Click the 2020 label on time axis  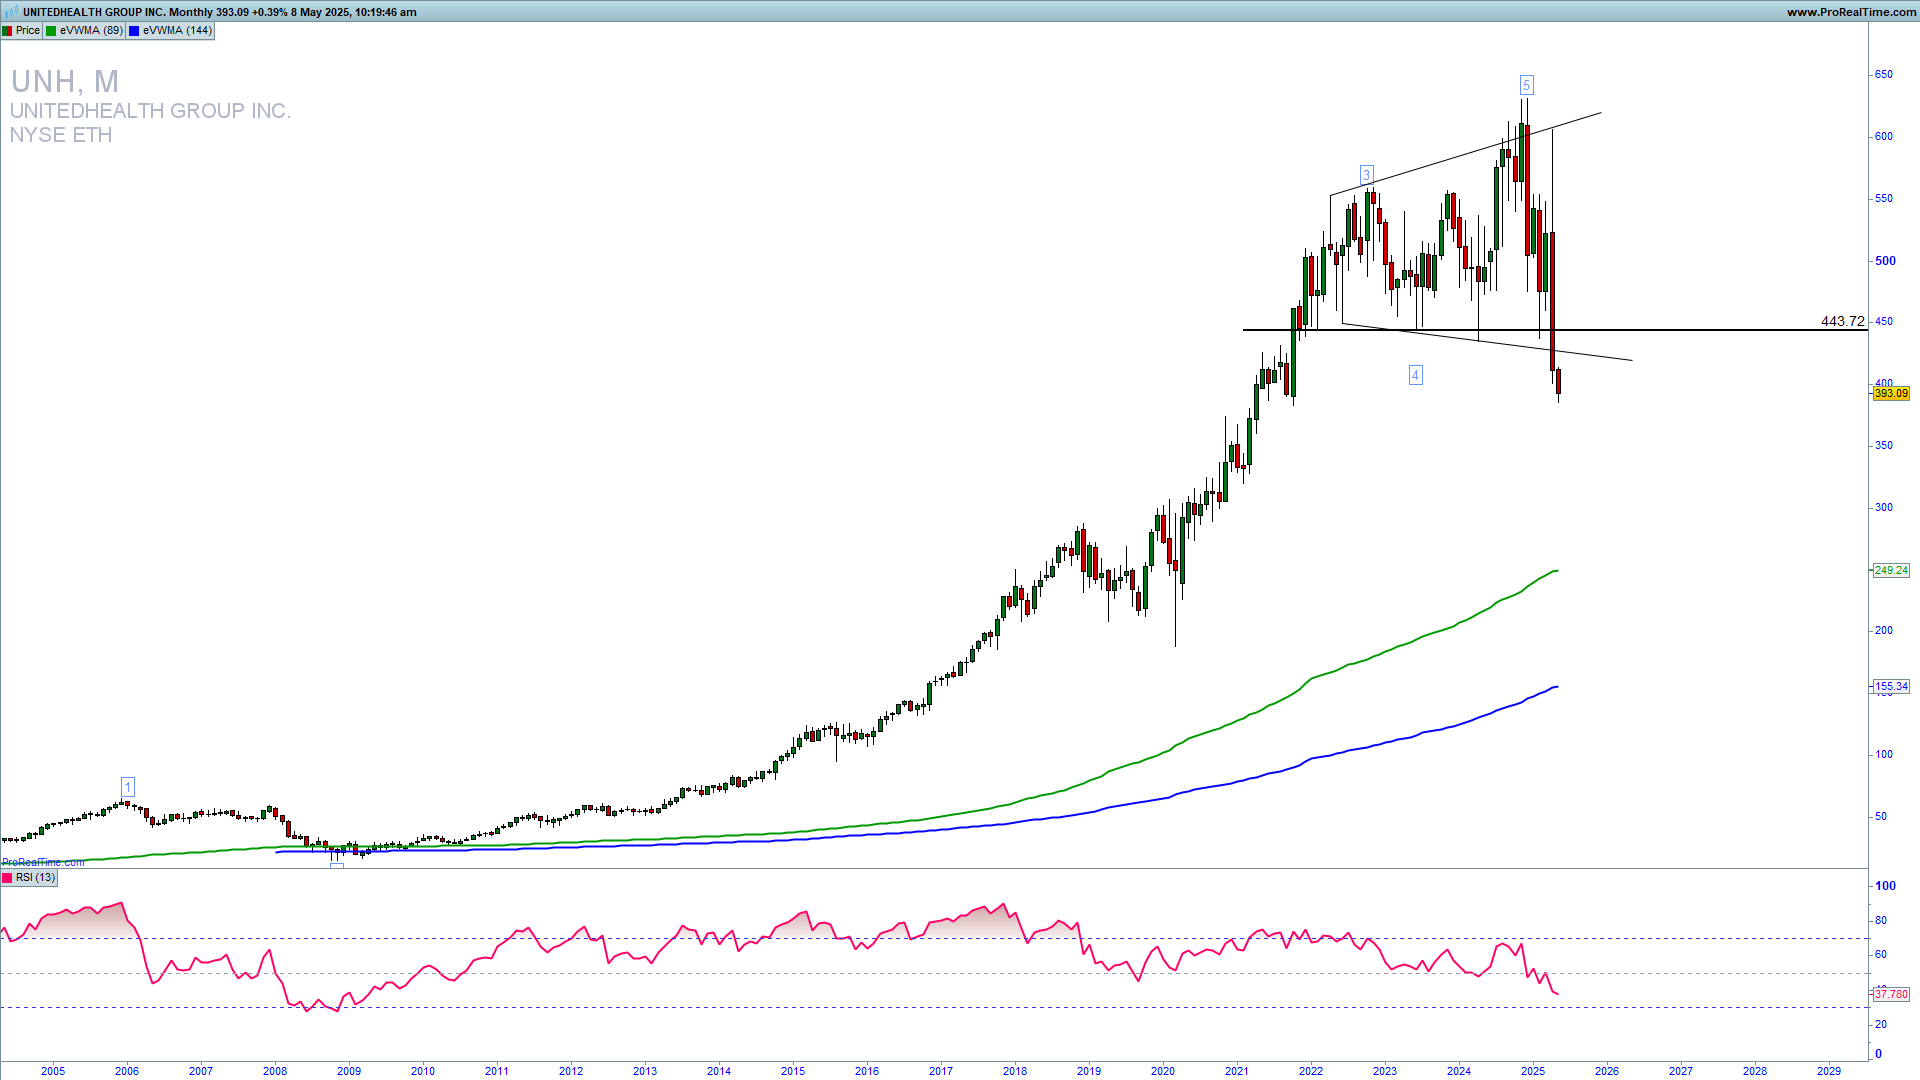1163,1071
